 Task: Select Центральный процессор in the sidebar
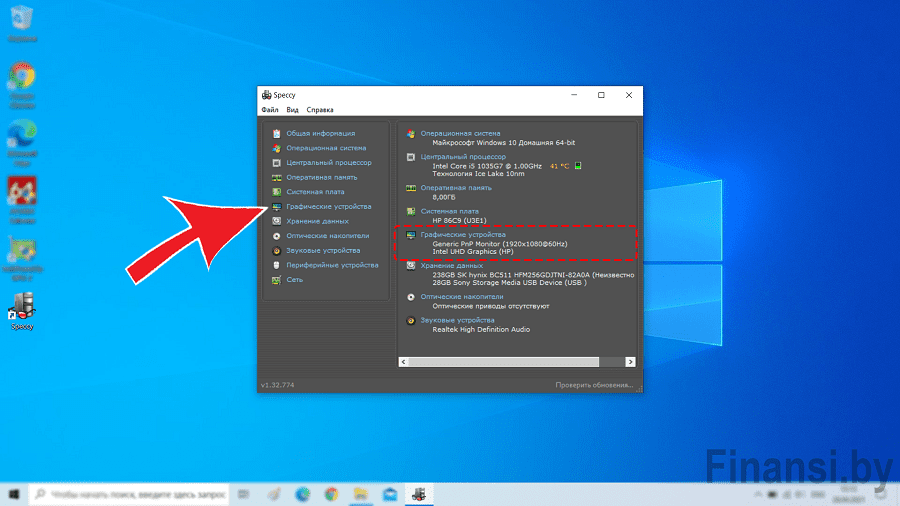pyautogui.click(x=329, y=163)
